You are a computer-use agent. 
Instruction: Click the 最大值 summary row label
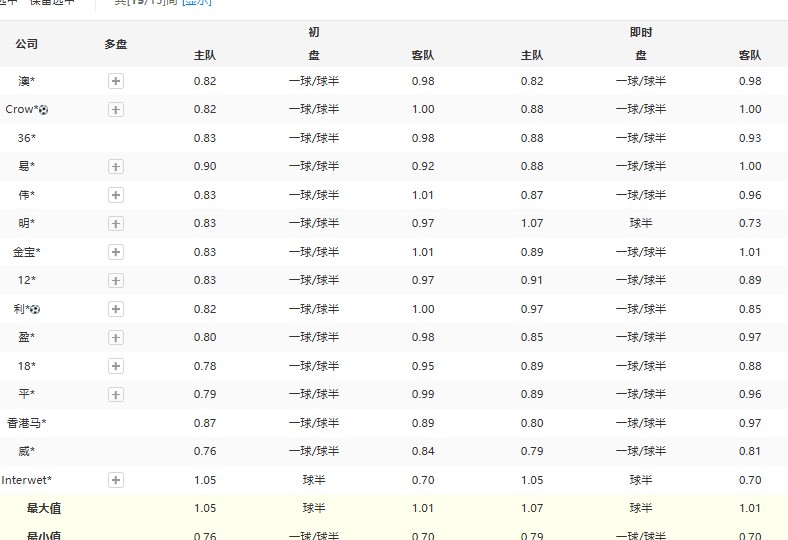(x=44, y=508)
